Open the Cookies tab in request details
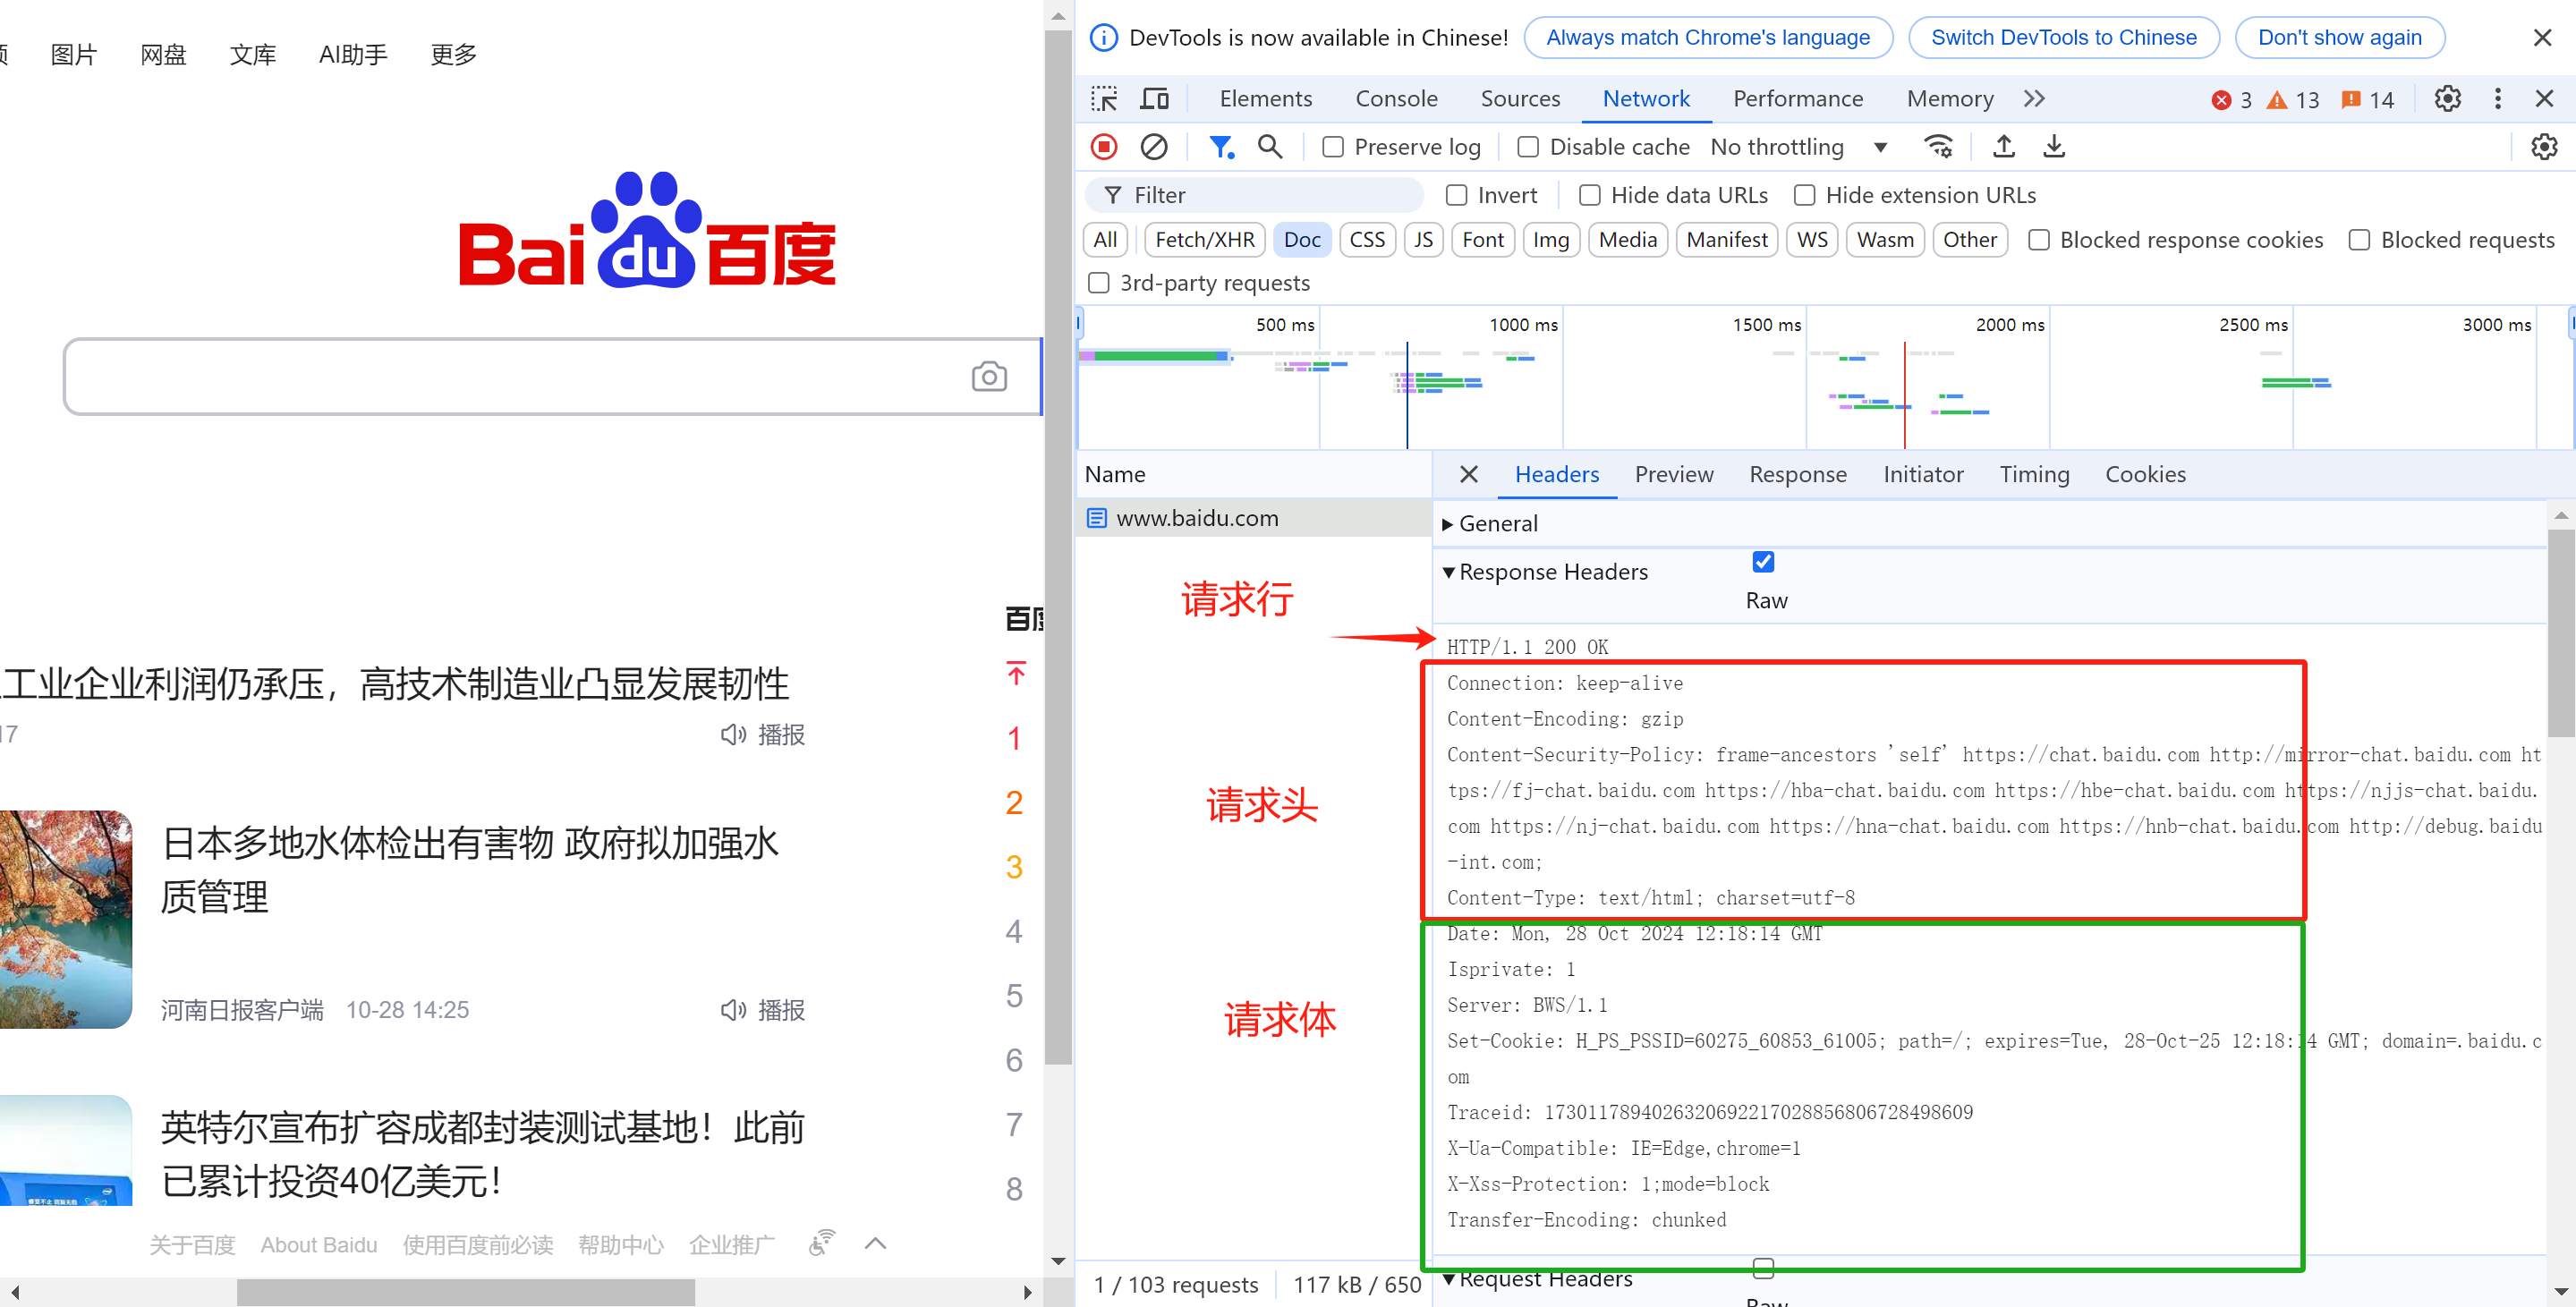This screenshot has width=2576, height=1307. [2145, 474]
